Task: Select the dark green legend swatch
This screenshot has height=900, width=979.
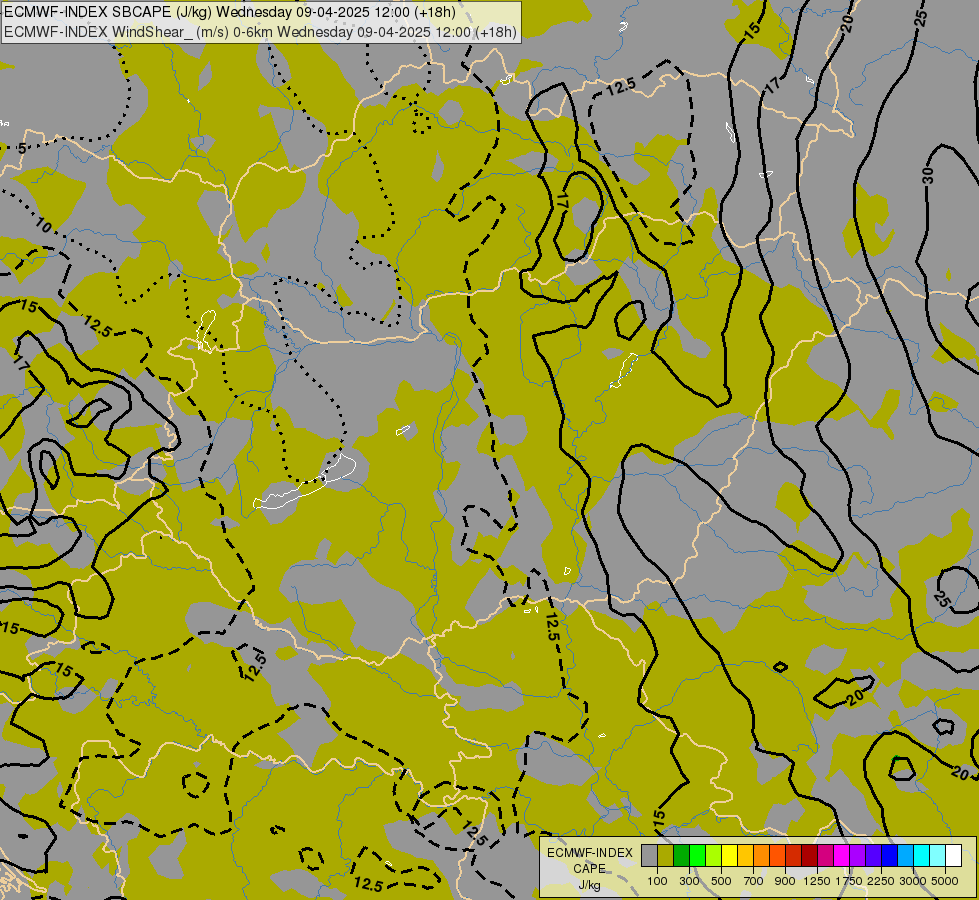Action: [682, 855]
